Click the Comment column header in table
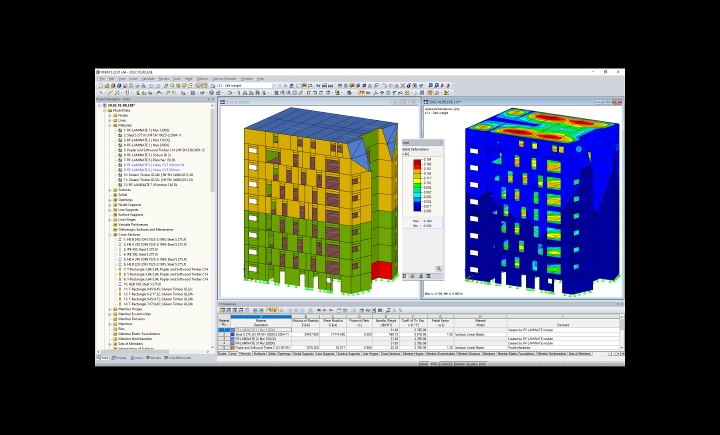Image resolution: width=720 pixels, height=435 pixels. tap(563, 323)
